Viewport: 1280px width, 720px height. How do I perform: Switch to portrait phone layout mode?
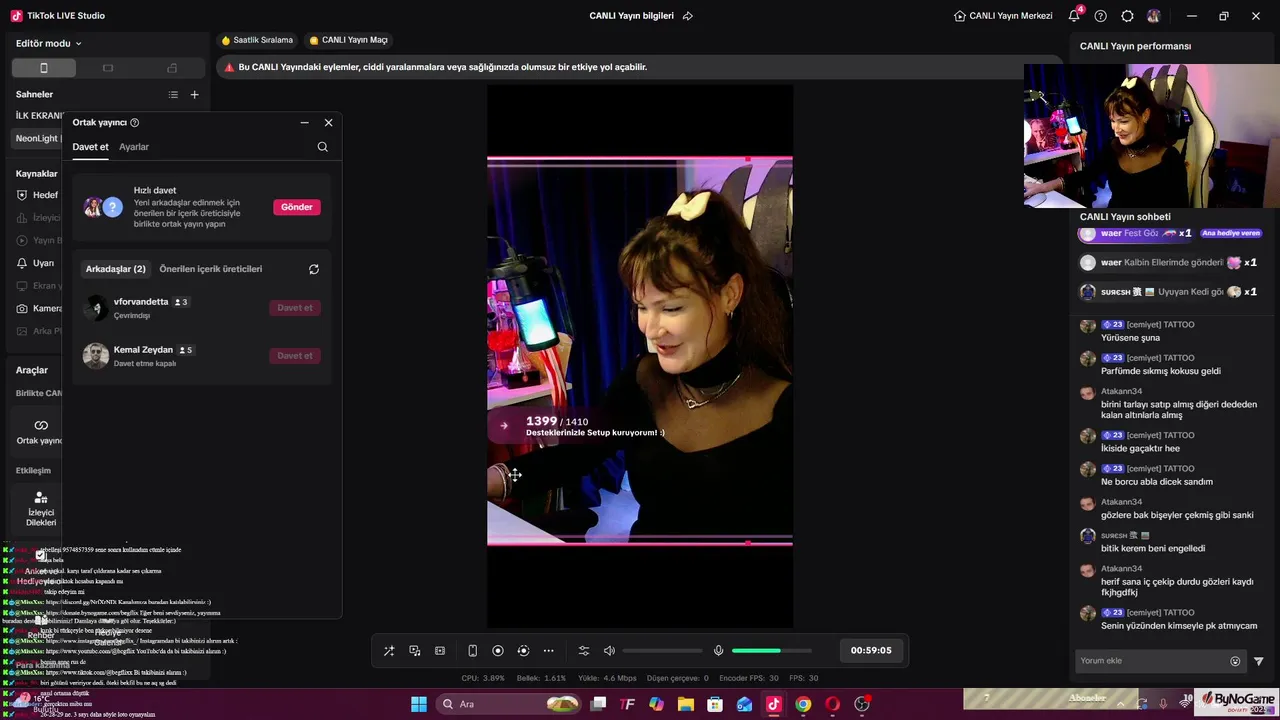[43, 68]
